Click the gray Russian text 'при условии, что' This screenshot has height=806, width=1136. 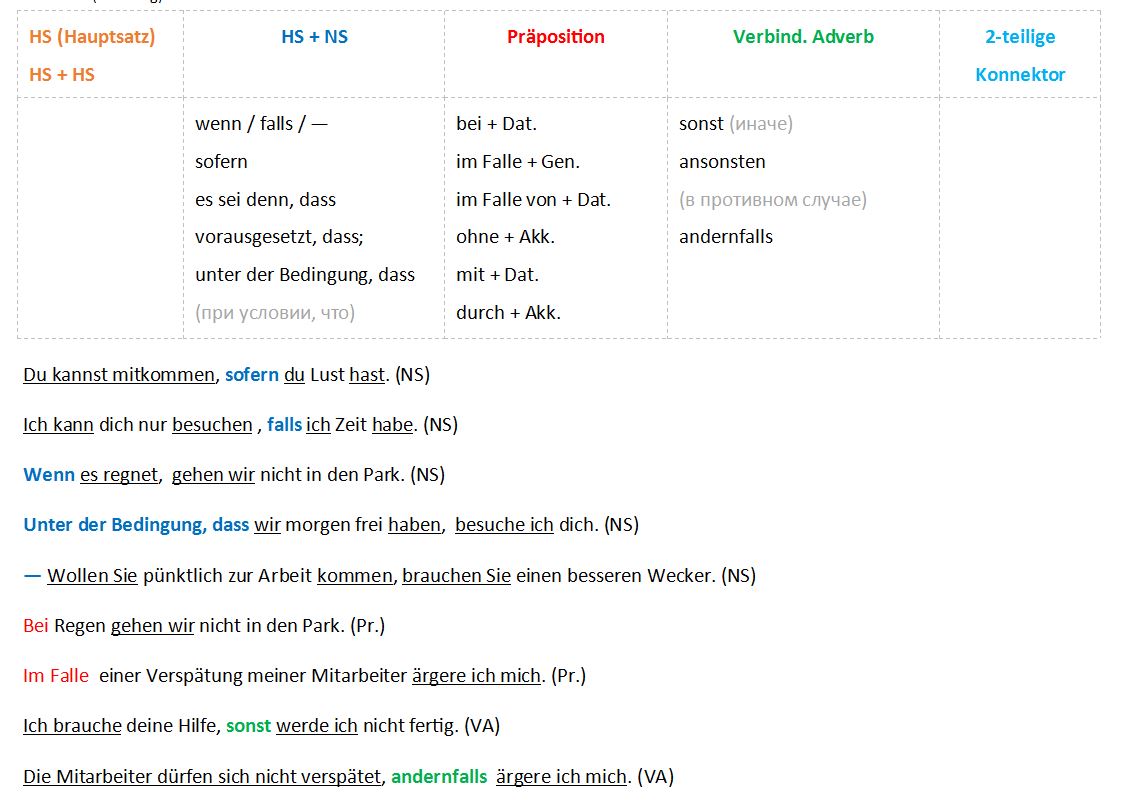pyautogui.click(x=275, y=313)
